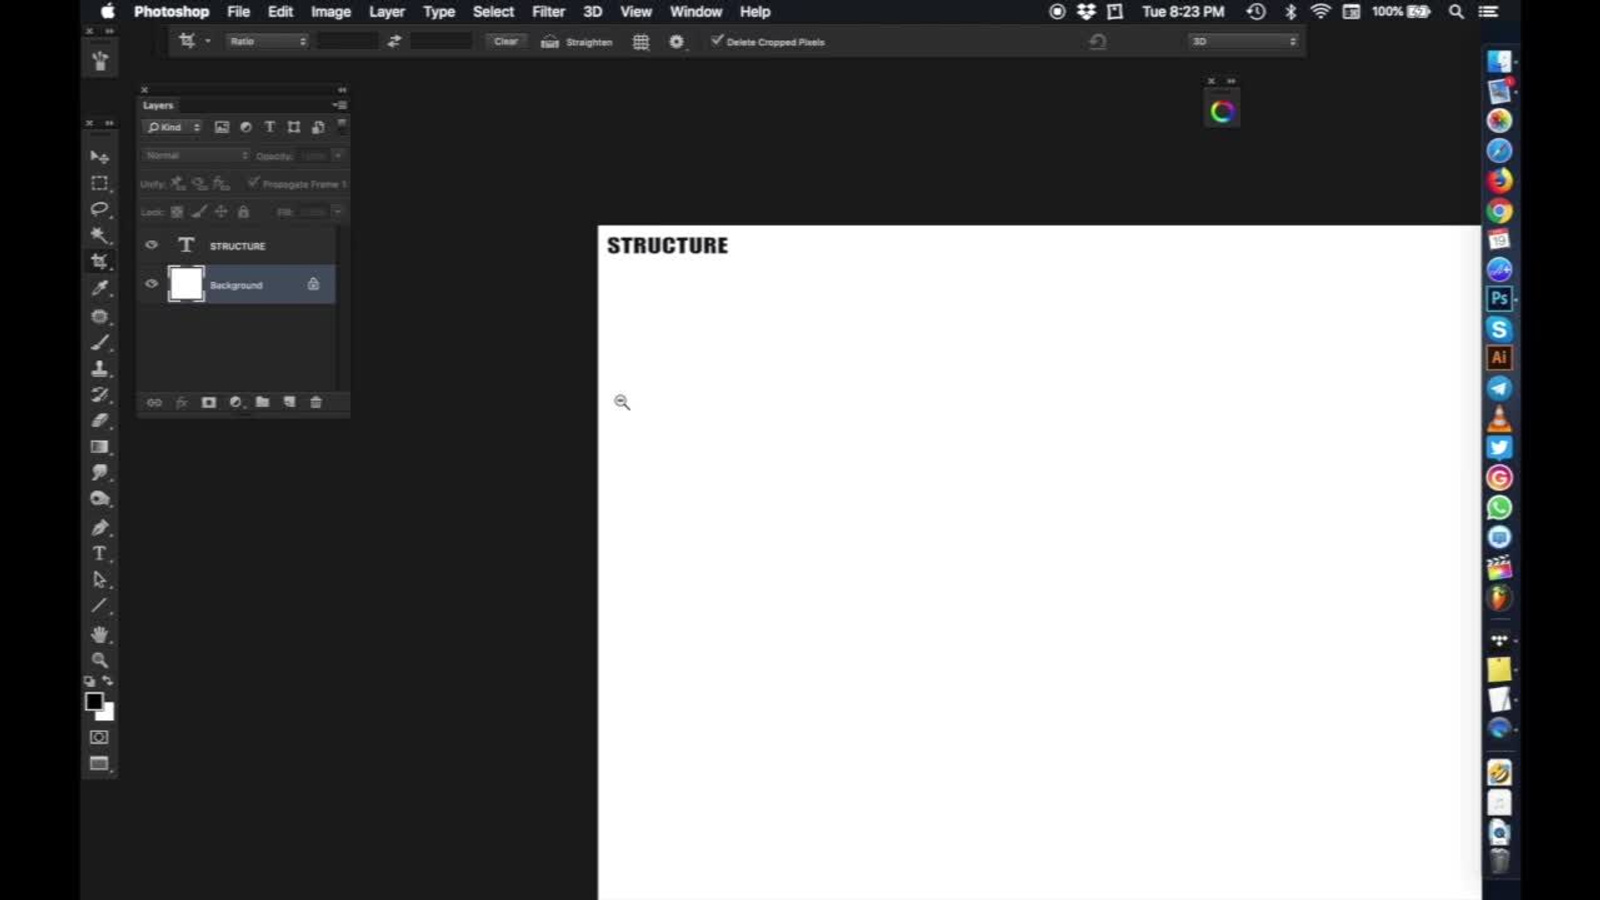Select the Hand tool
The width and height of the screenshot is (1600, 900).
tap(100, 634)
